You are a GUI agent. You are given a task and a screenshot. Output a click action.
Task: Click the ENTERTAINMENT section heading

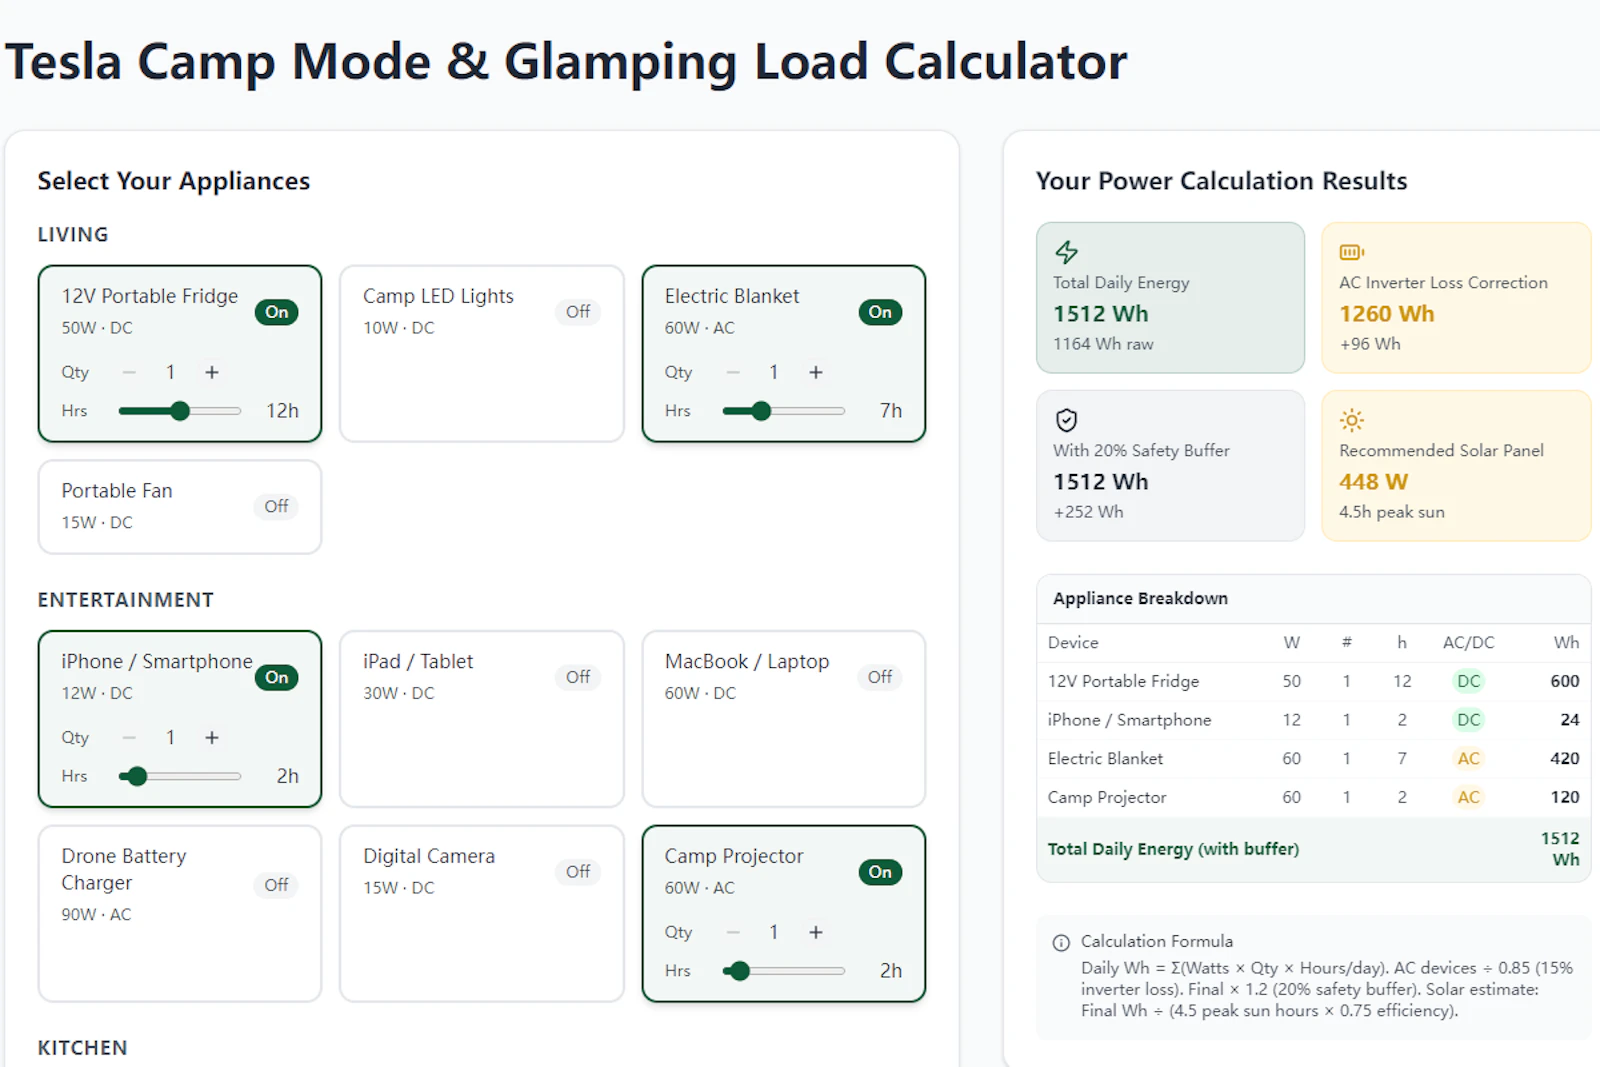coord(126,600)
